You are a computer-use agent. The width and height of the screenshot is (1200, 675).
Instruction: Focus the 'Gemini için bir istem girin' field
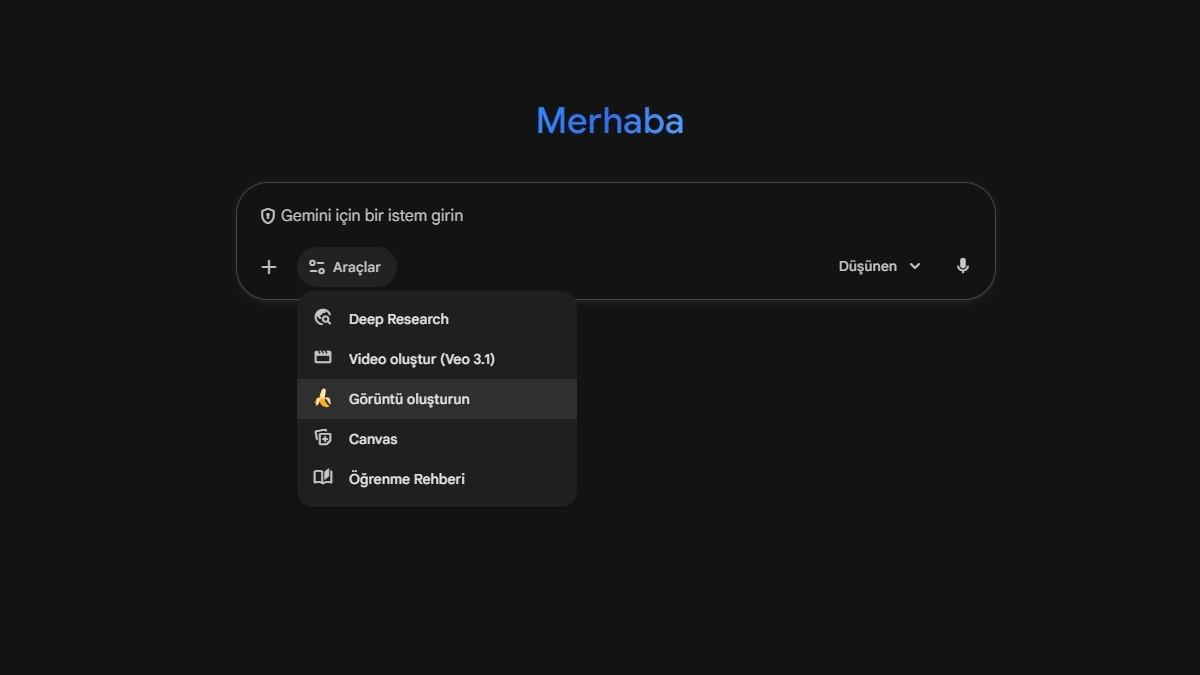coord(600,216)
